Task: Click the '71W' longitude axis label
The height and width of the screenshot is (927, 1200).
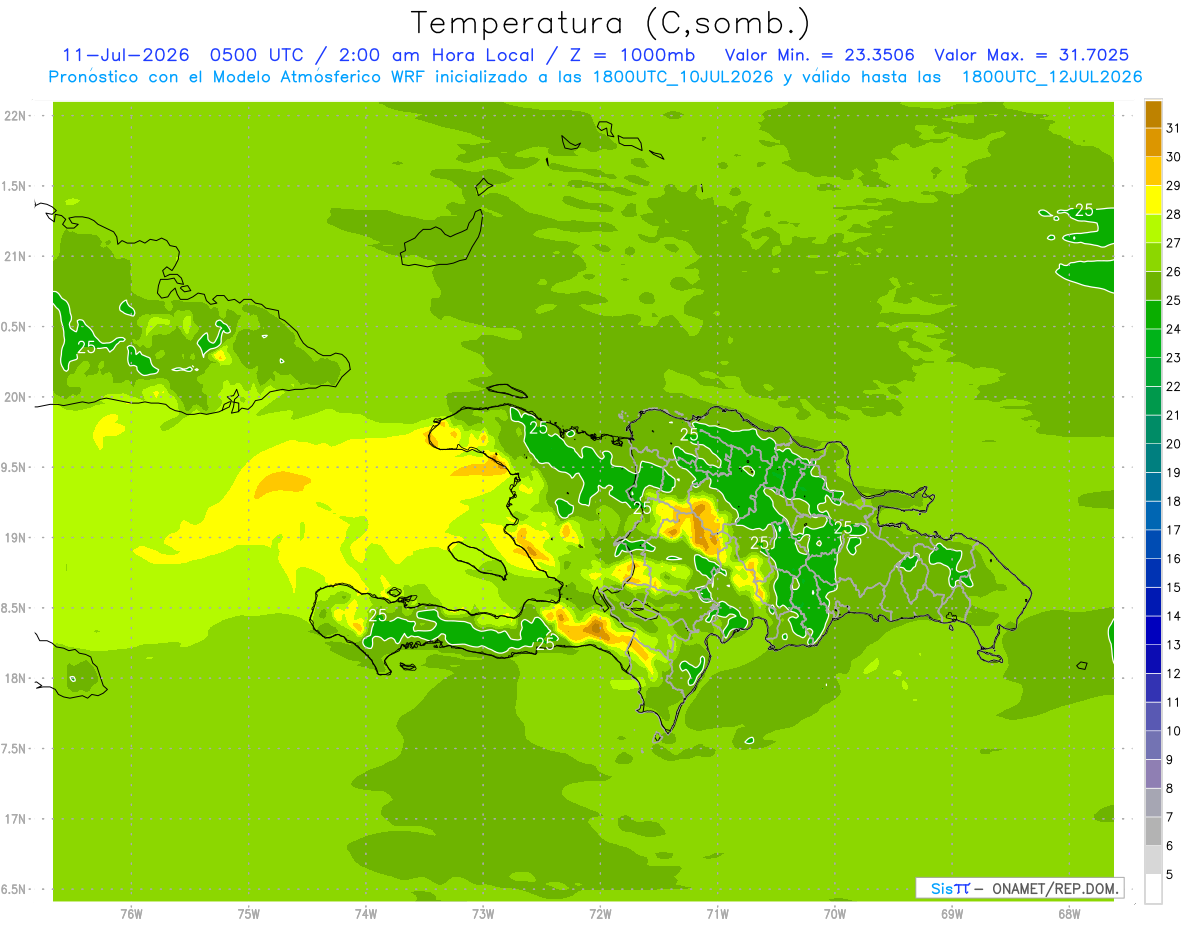Action: coord(717,913)
